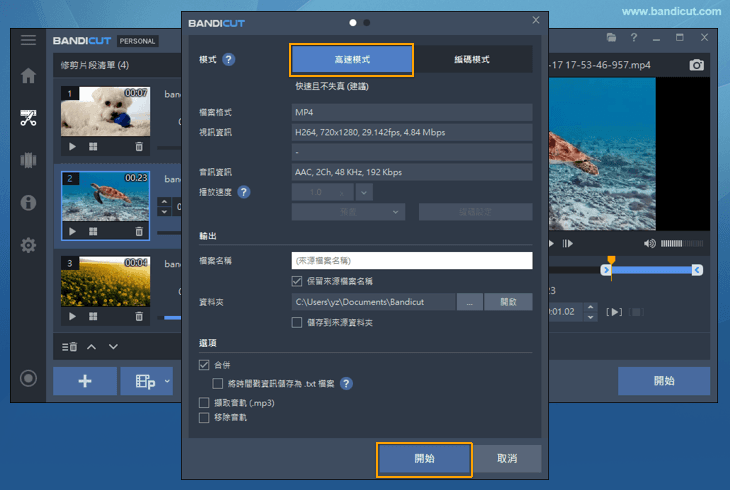The height and width of the screenshot is (490, 730).
Task: Enable save split info as .txt checkbox
Action: click(x=217, y=383)
